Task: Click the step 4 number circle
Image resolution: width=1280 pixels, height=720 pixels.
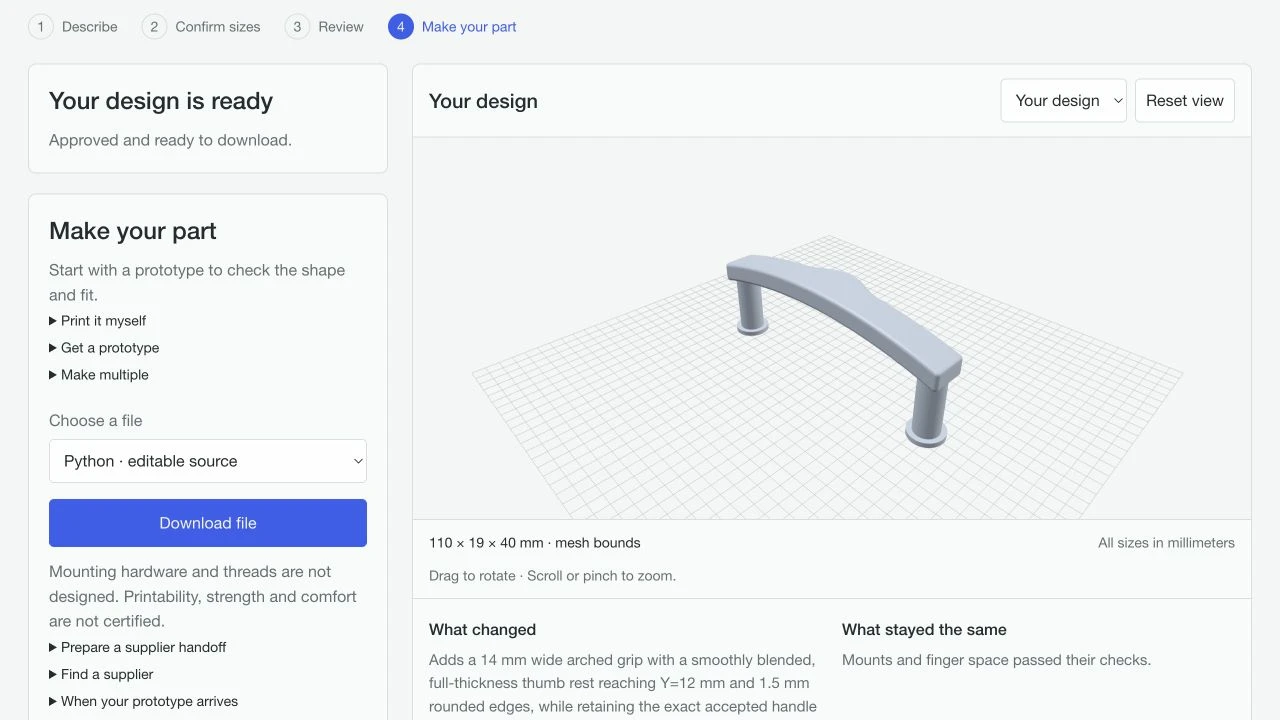Action: tap(401, 27)
